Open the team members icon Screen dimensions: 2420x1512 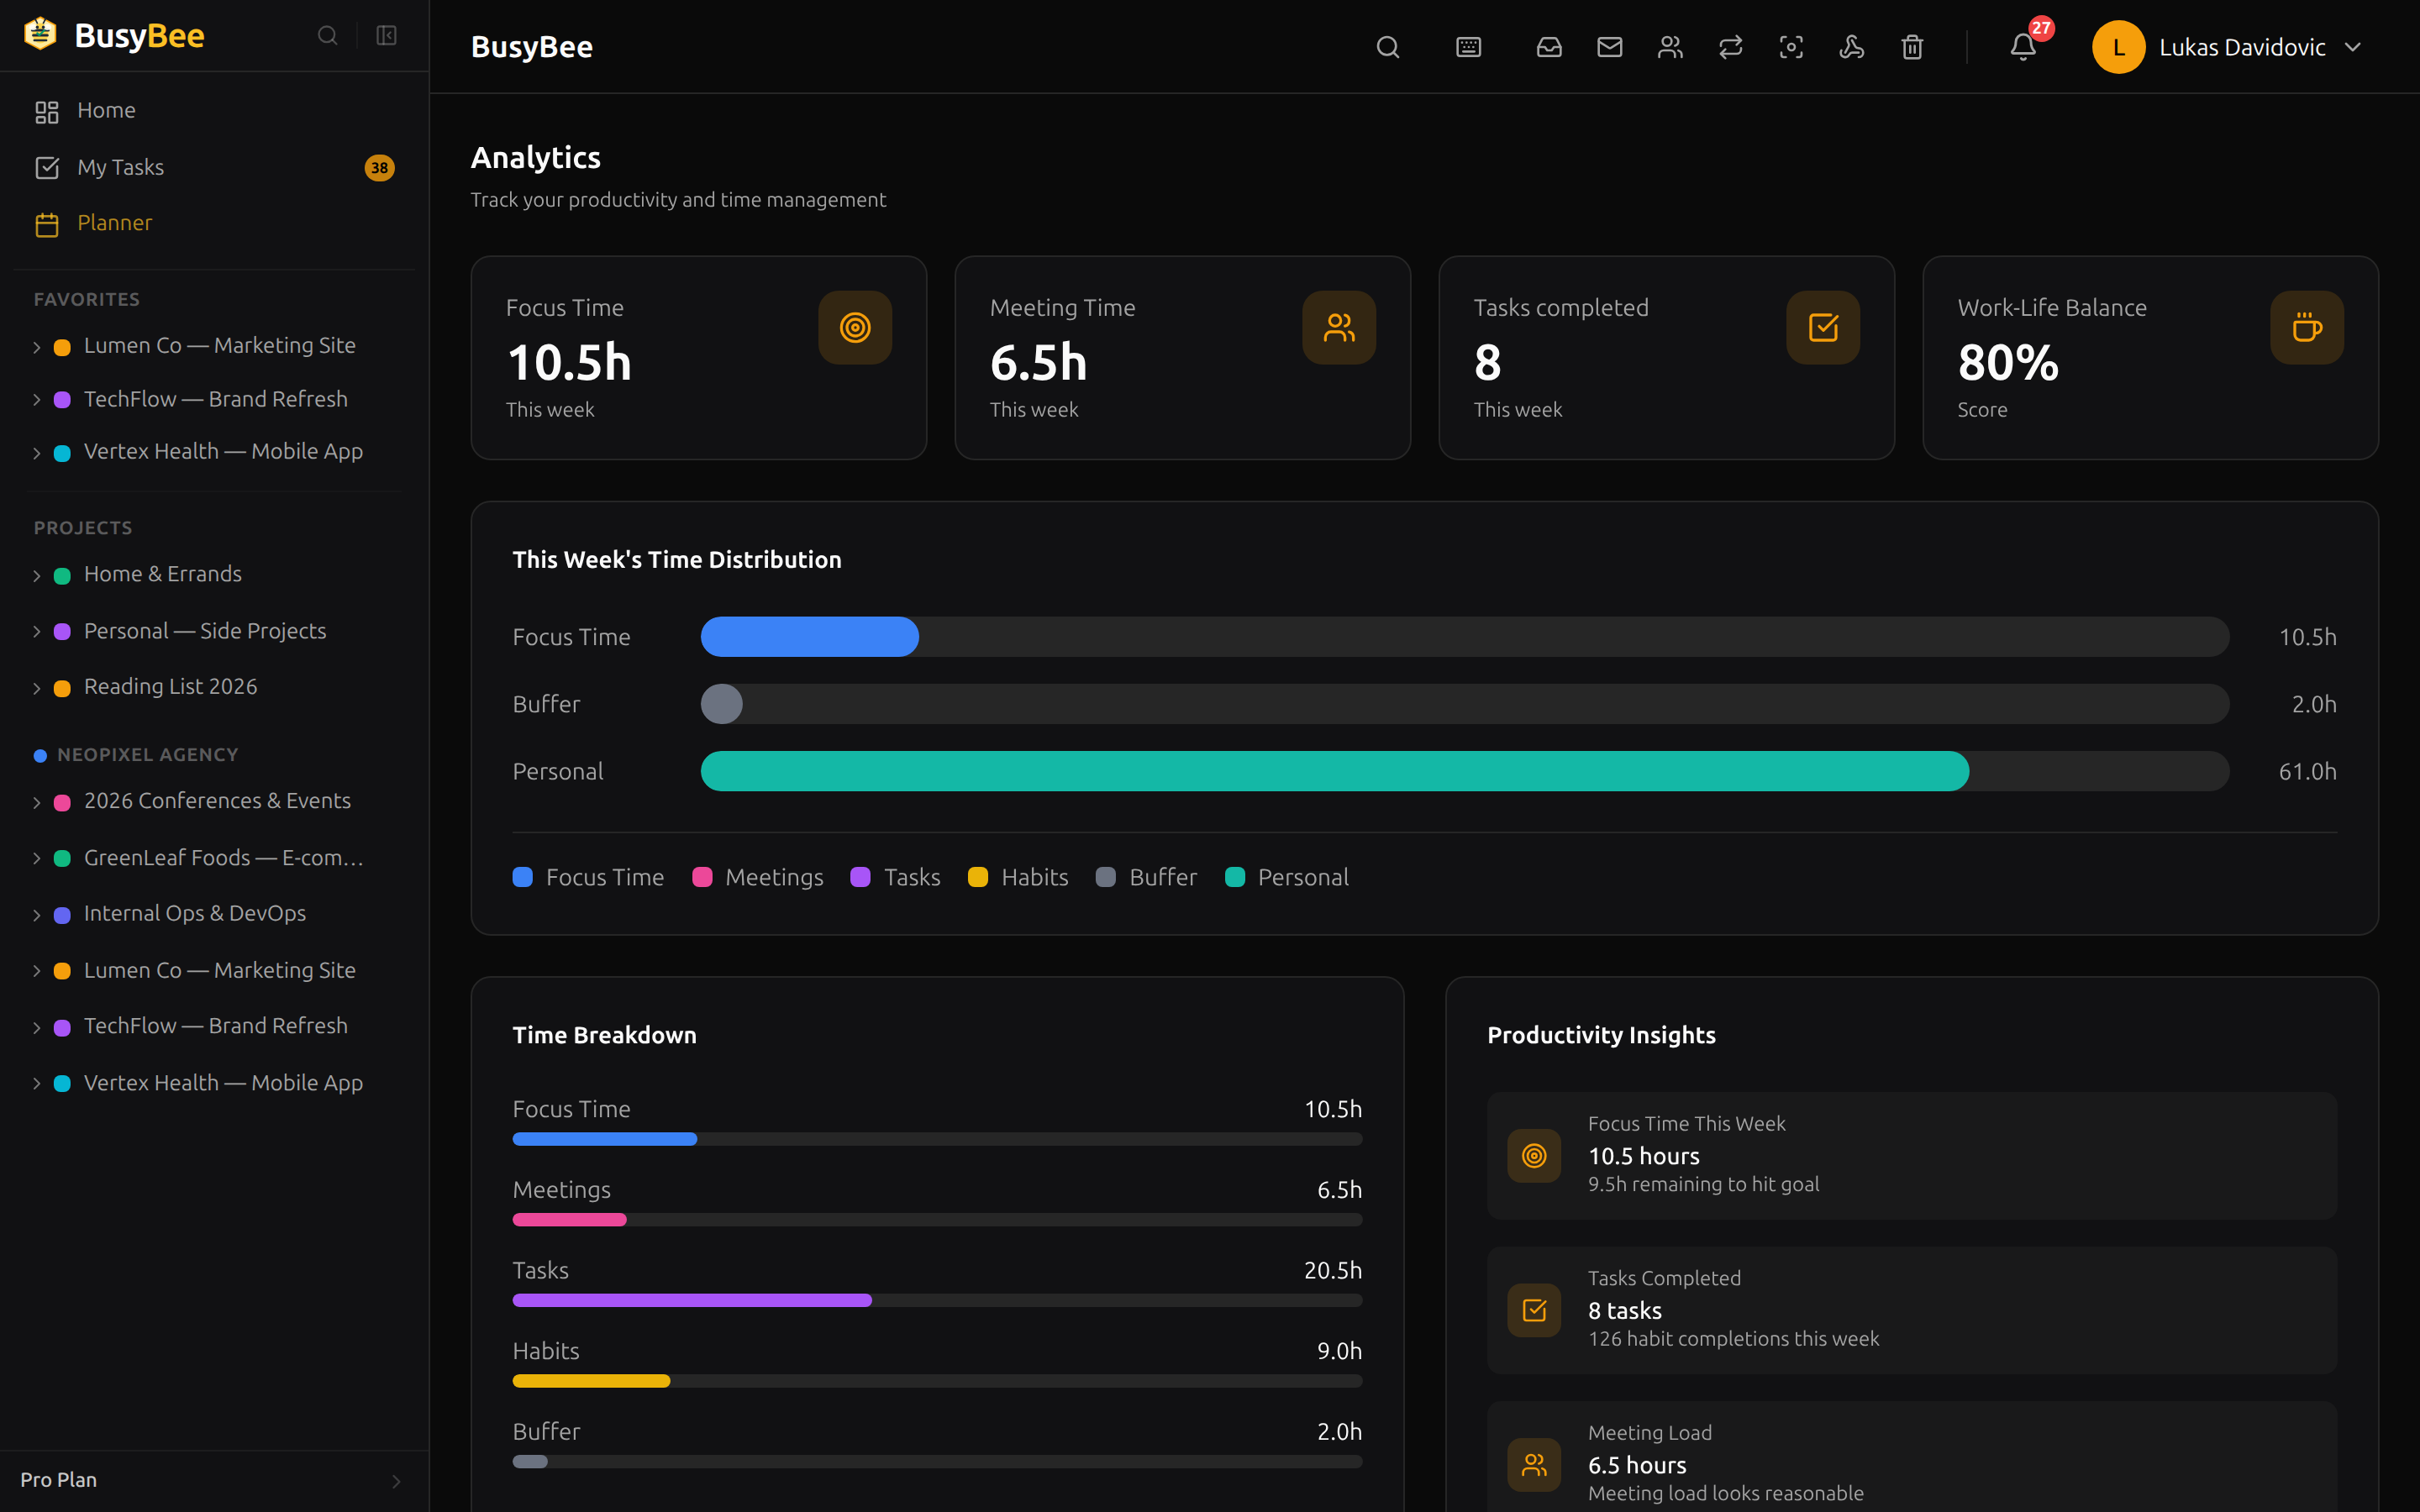point(1670,47)
